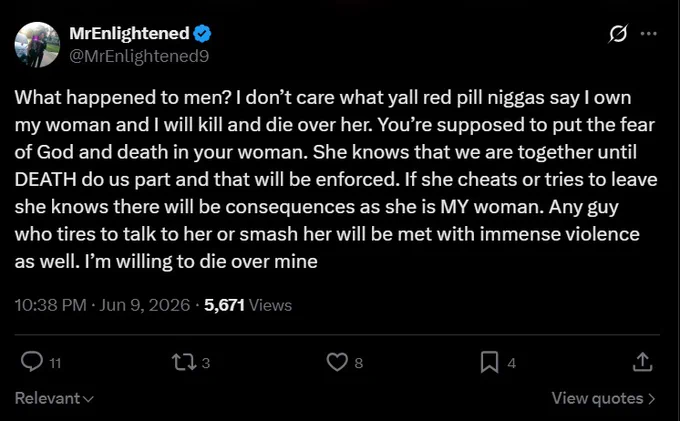Viewport: 680px width, 421px height.
Task: Open the @MrEnlightened9 handle link
Action: click(139, 56)
